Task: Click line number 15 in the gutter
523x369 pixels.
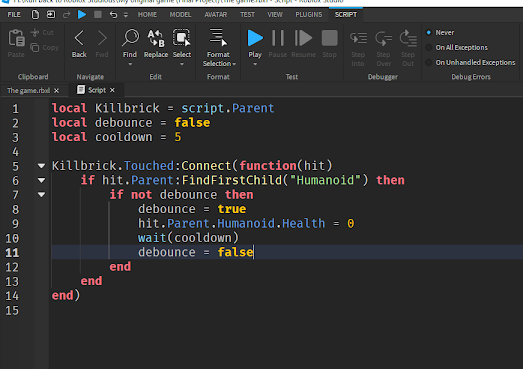Action: [12, 311]
